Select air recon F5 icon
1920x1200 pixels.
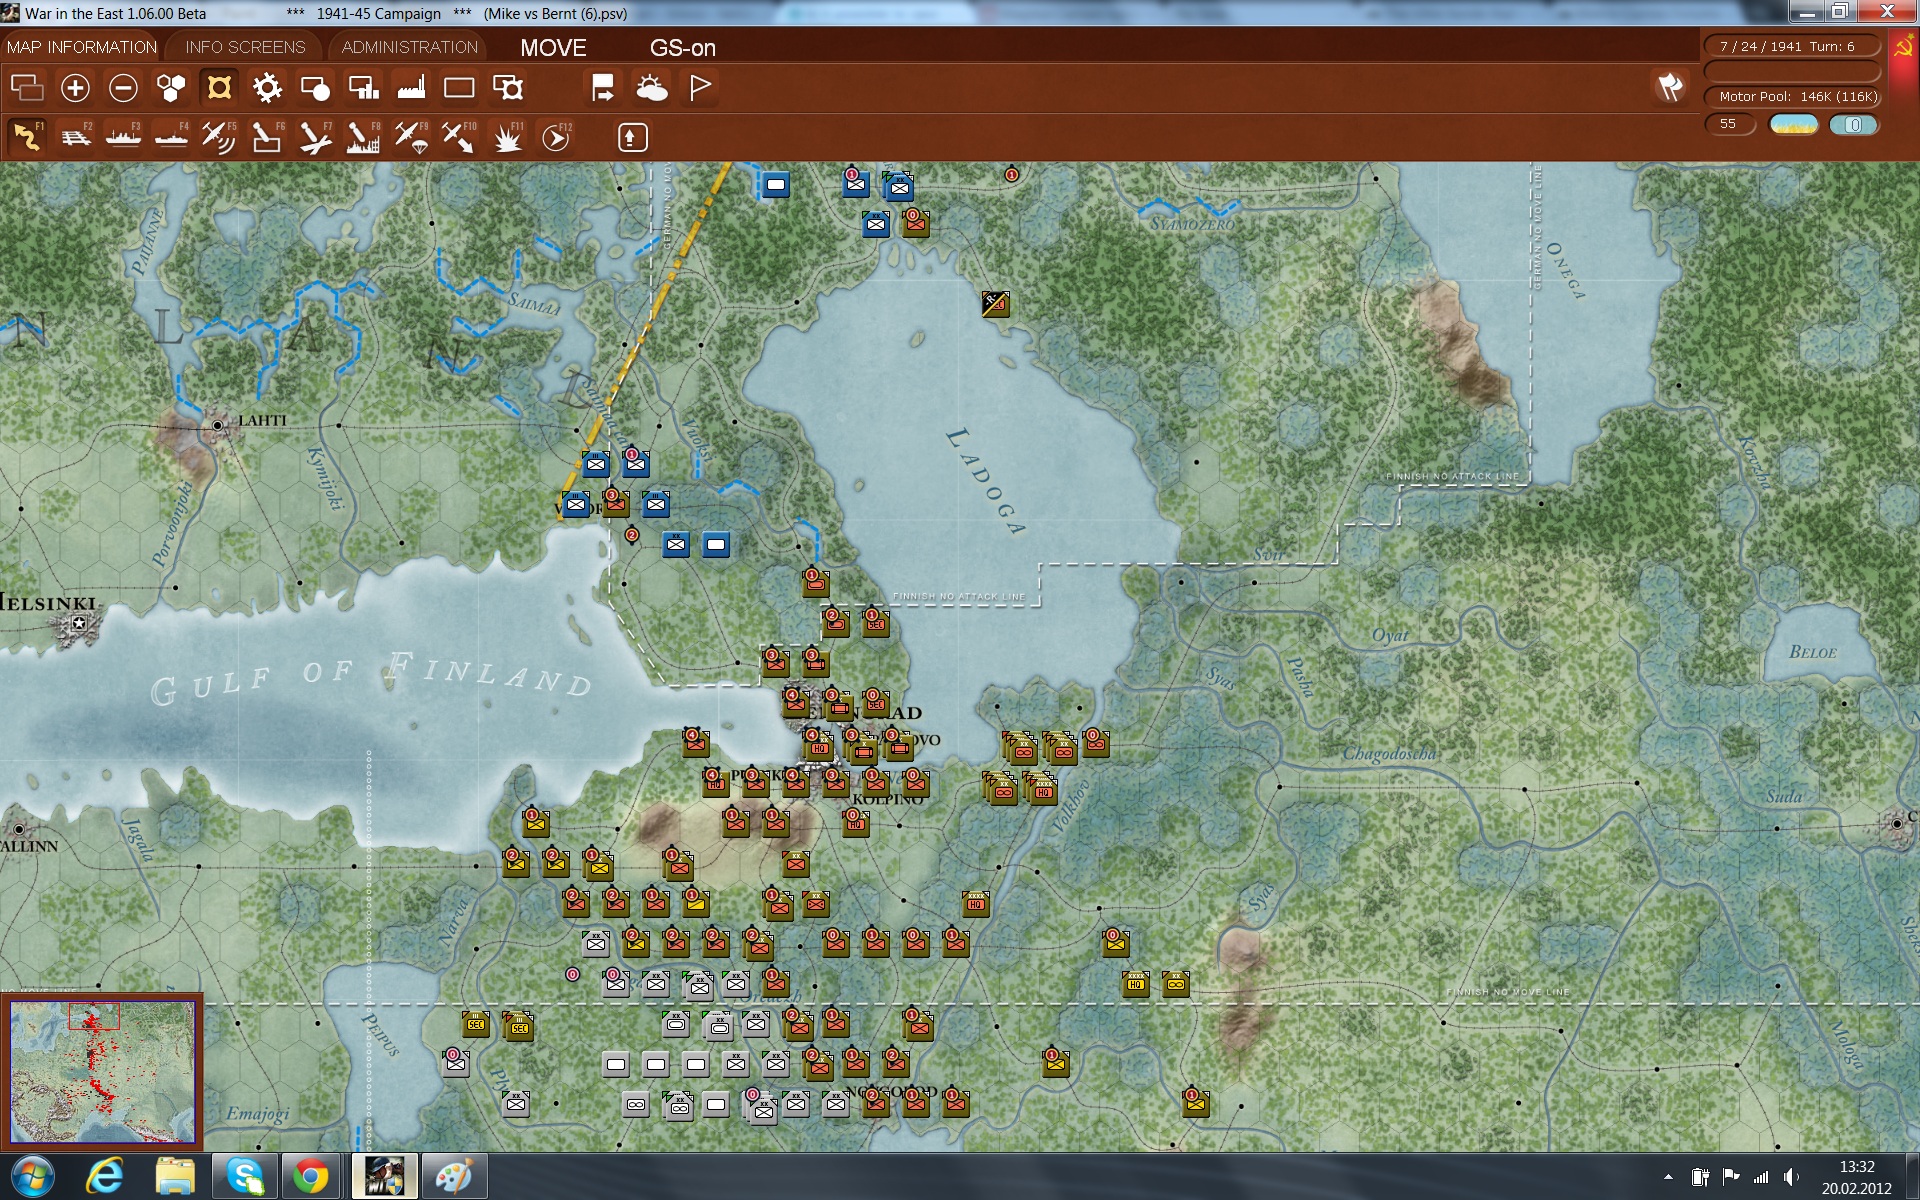click(219, 137)
